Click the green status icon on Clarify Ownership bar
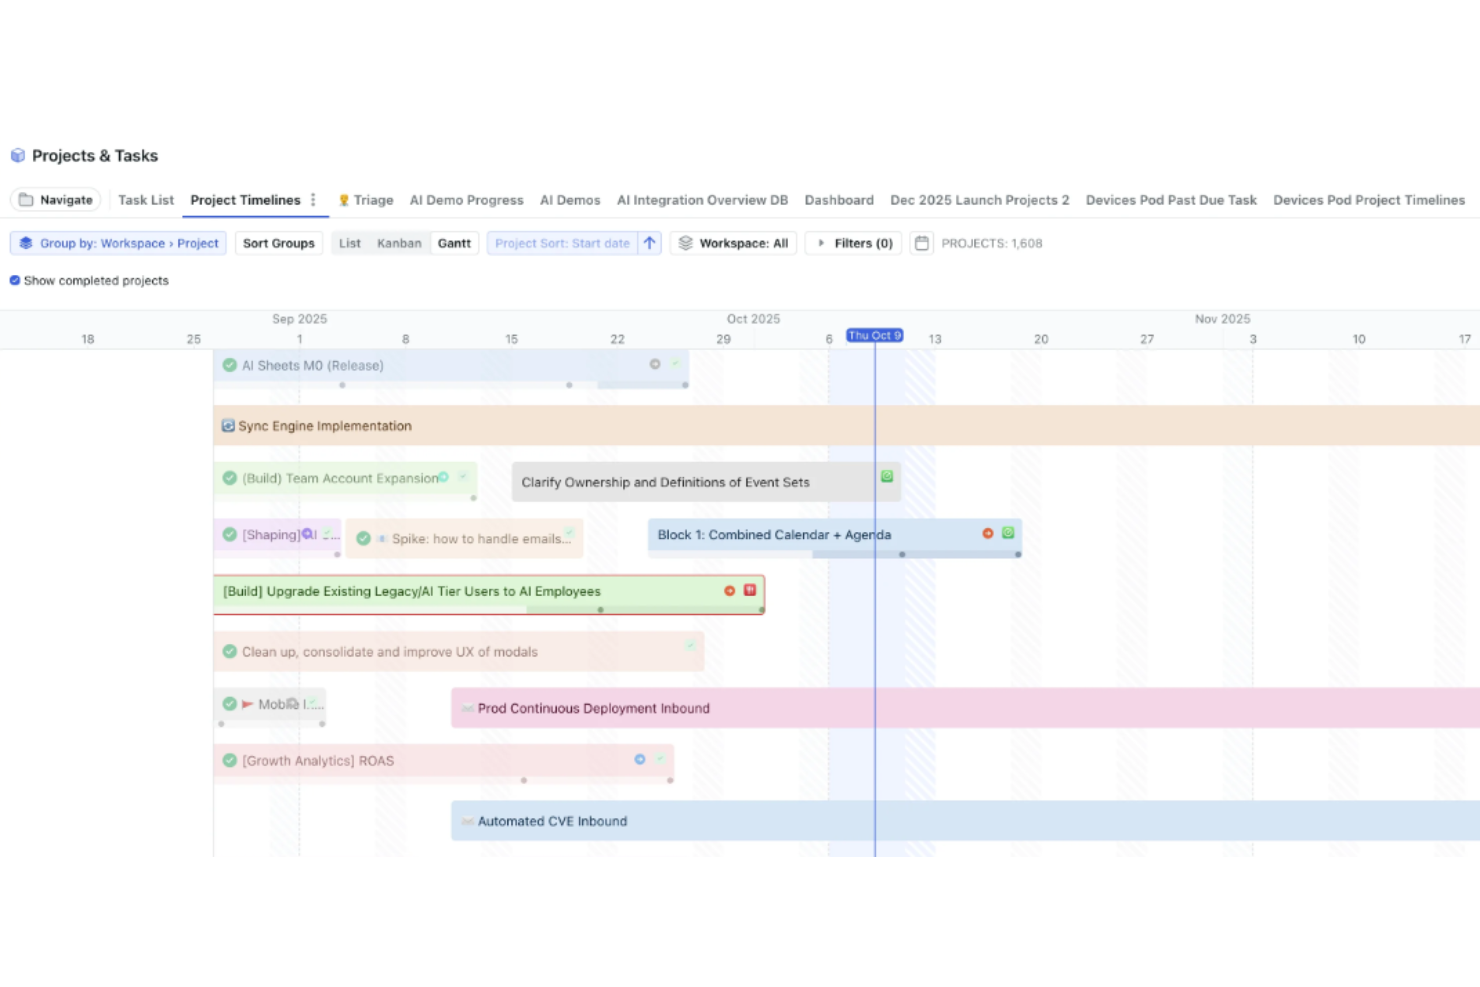 887,477
